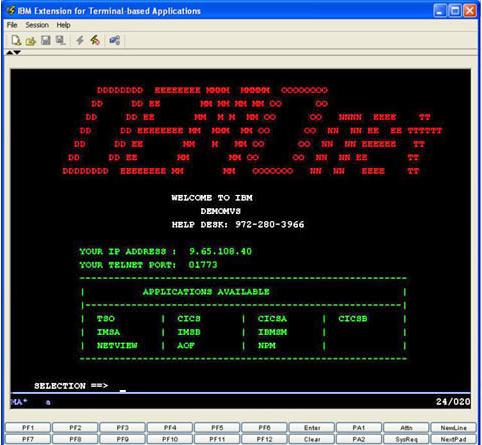
Task: Click the new session file icon
Action: (16, 40)
